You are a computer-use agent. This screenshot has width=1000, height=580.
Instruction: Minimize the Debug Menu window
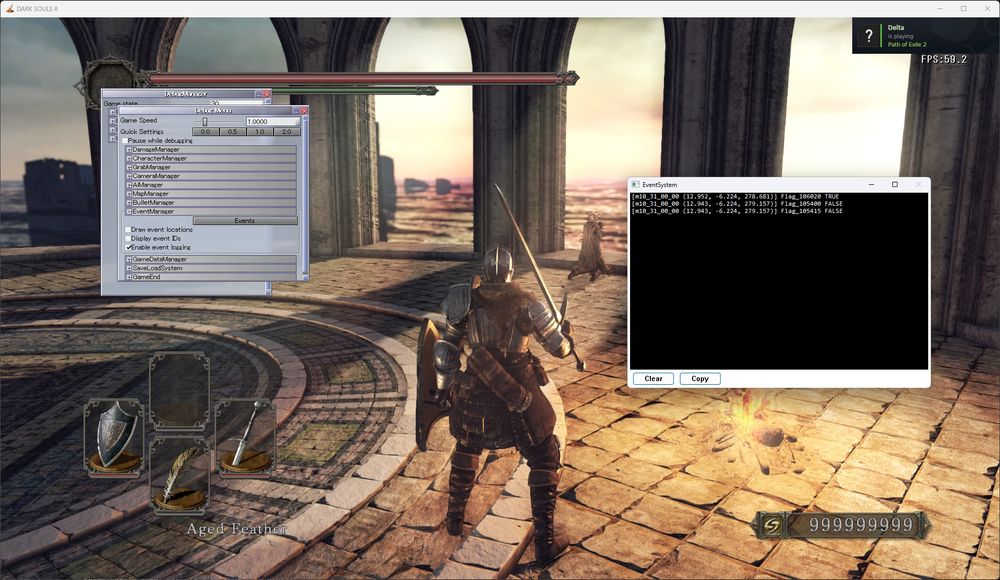[x=295, y=111]
